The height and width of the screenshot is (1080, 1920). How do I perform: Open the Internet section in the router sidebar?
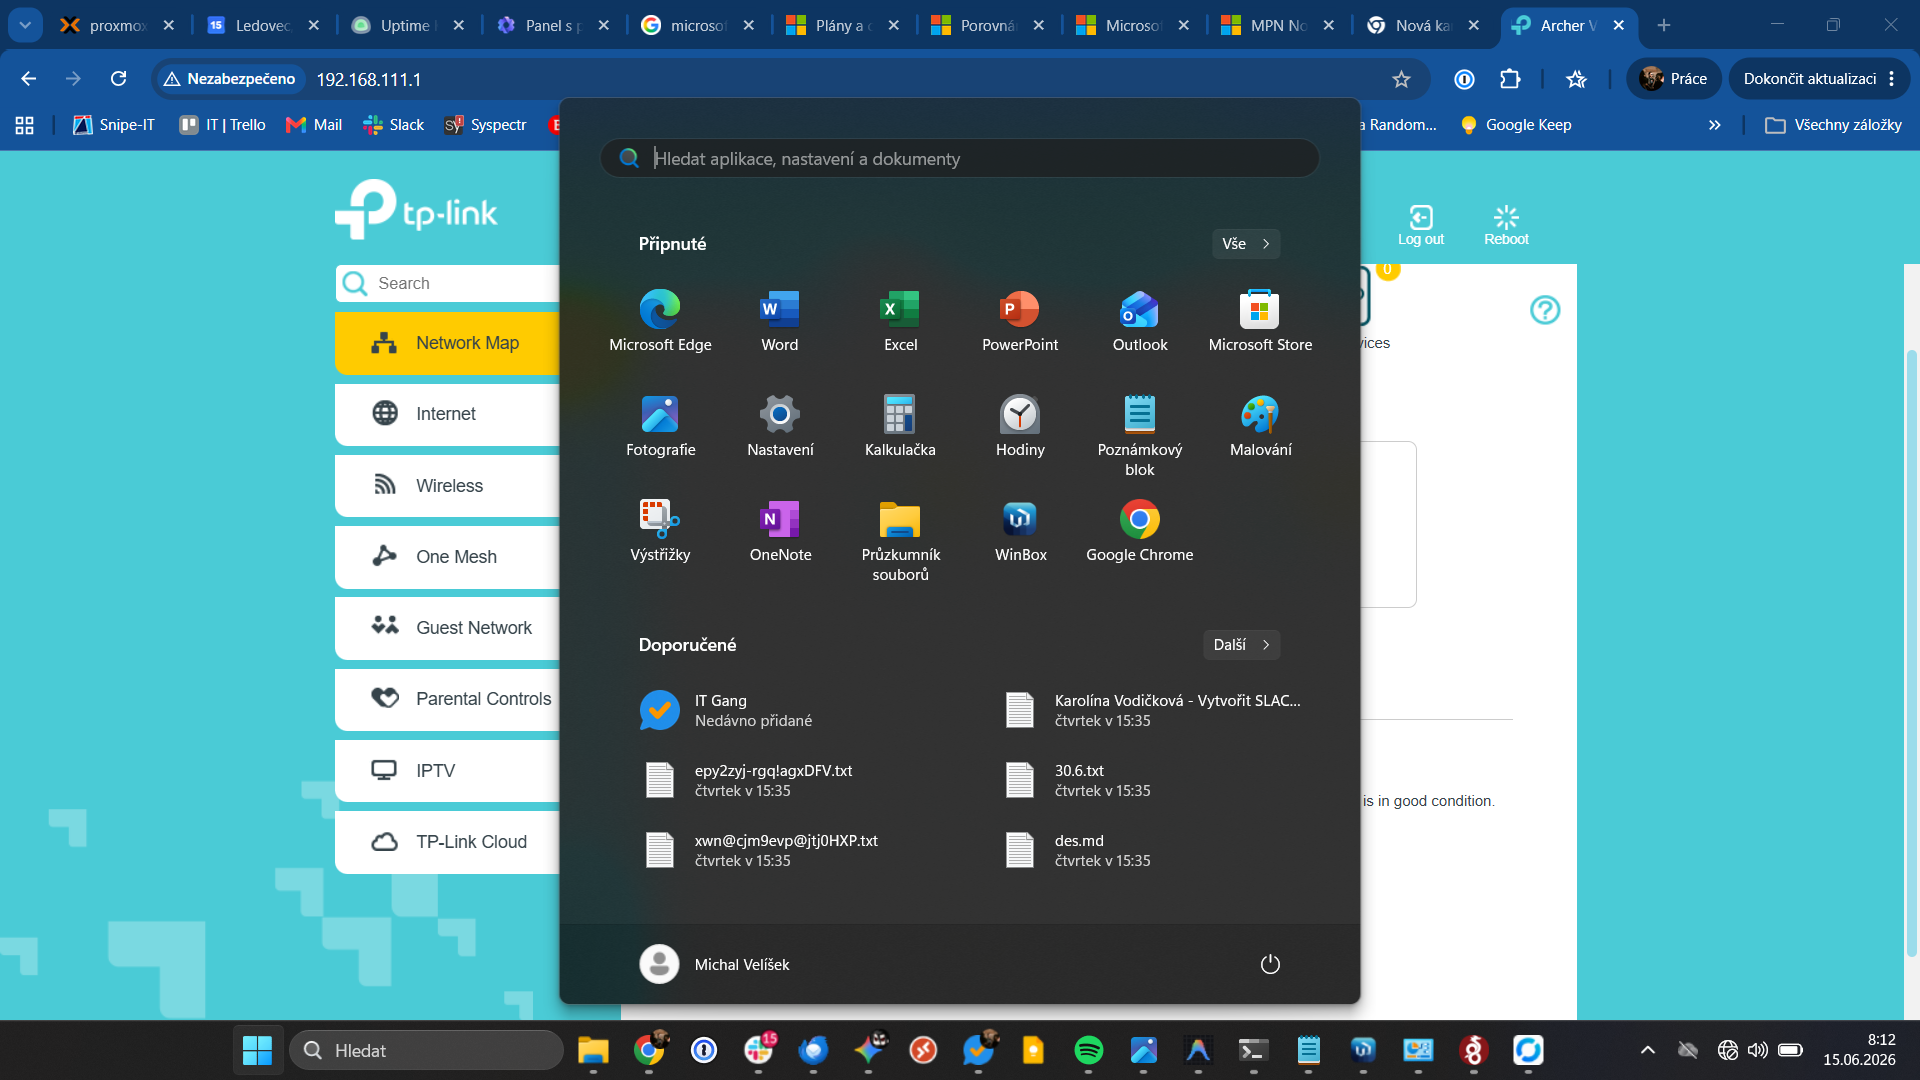(x=447, y=414)
